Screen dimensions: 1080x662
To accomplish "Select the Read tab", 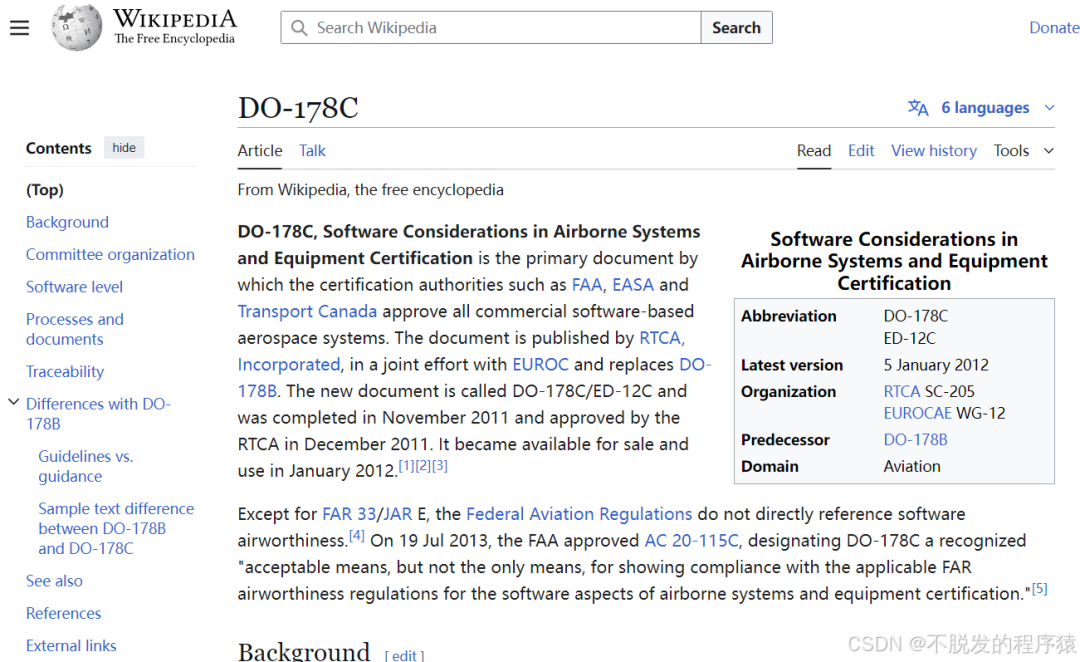I will coord(813,150).
